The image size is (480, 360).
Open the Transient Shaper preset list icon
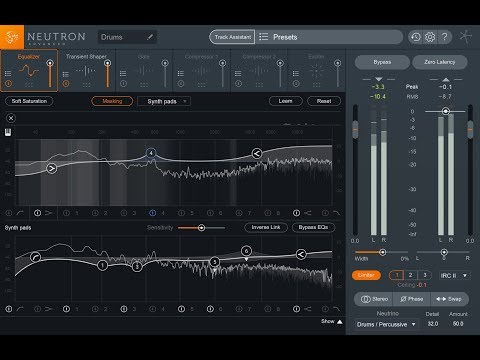[66, 74]
